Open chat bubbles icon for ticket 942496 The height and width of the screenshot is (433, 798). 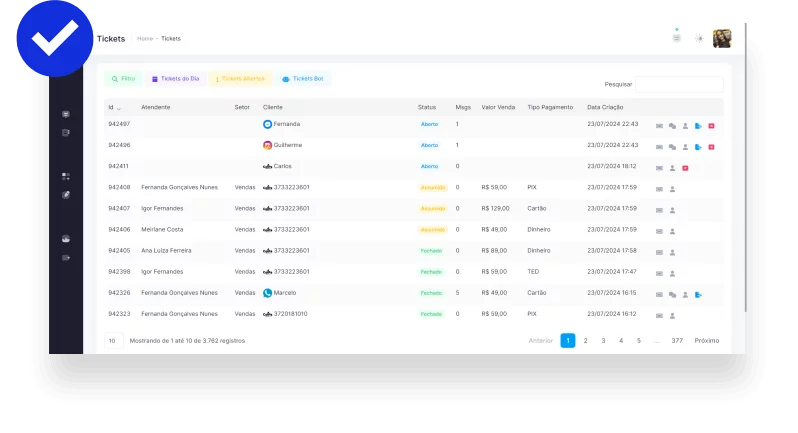(672, 147)
